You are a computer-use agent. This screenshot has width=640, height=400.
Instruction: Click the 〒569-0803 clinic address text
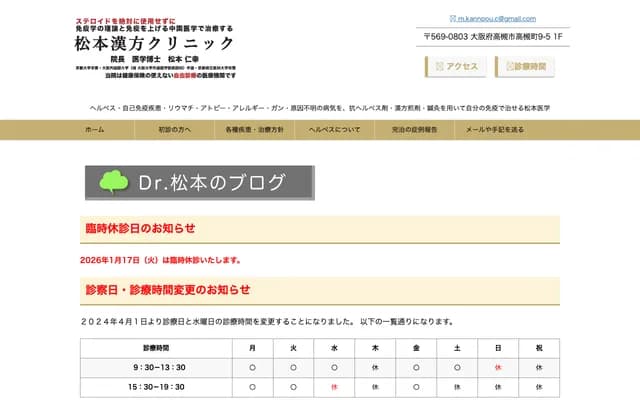point(492,37)
